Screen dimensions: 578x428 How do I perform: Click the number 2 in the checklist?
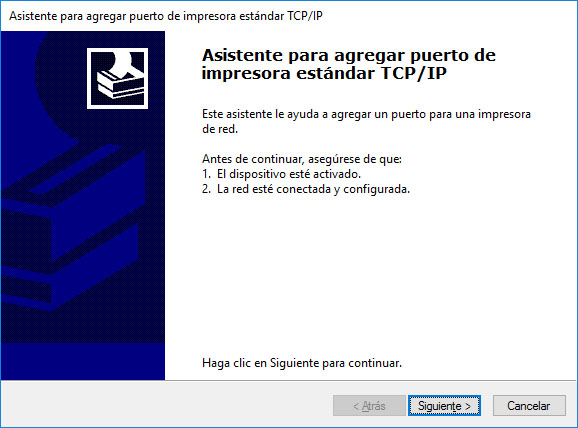(x=206, y=189)
